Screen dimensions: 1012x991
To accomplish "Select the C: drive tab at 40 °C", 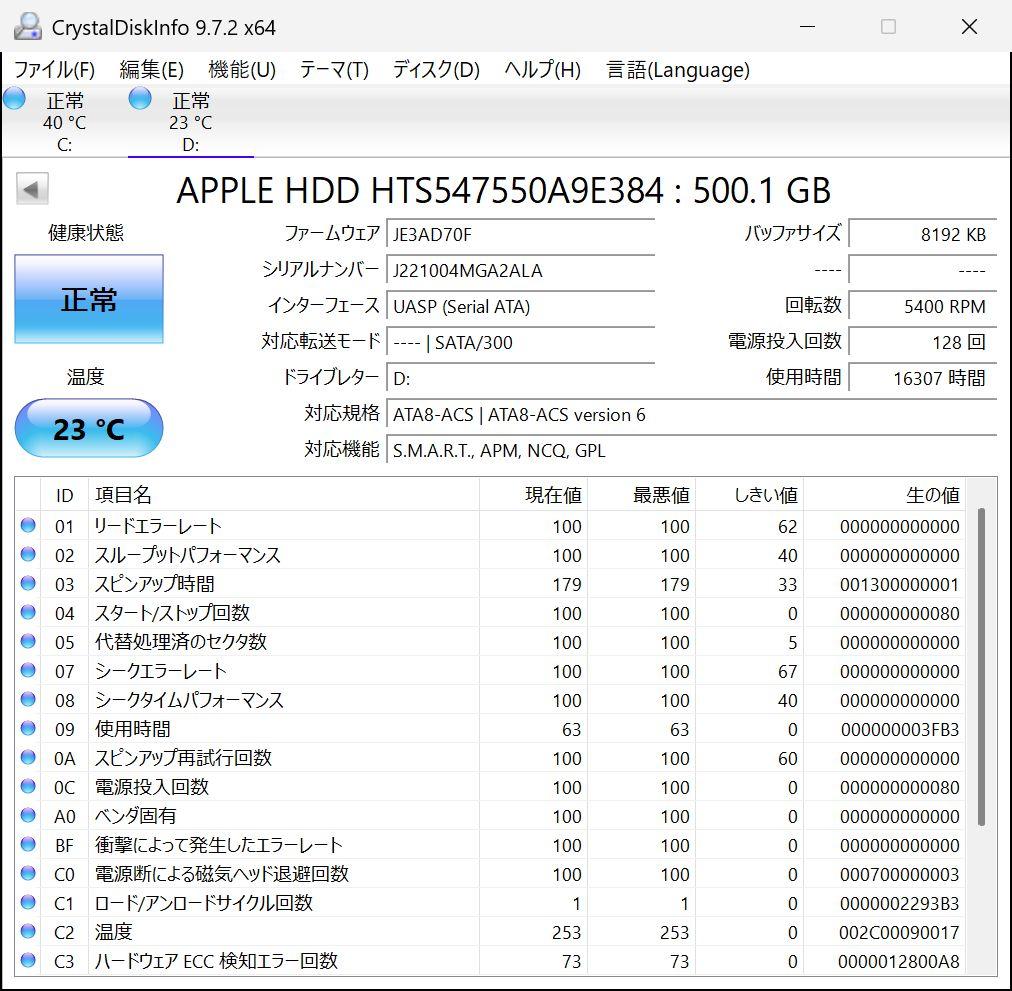I will click(64, 121).
